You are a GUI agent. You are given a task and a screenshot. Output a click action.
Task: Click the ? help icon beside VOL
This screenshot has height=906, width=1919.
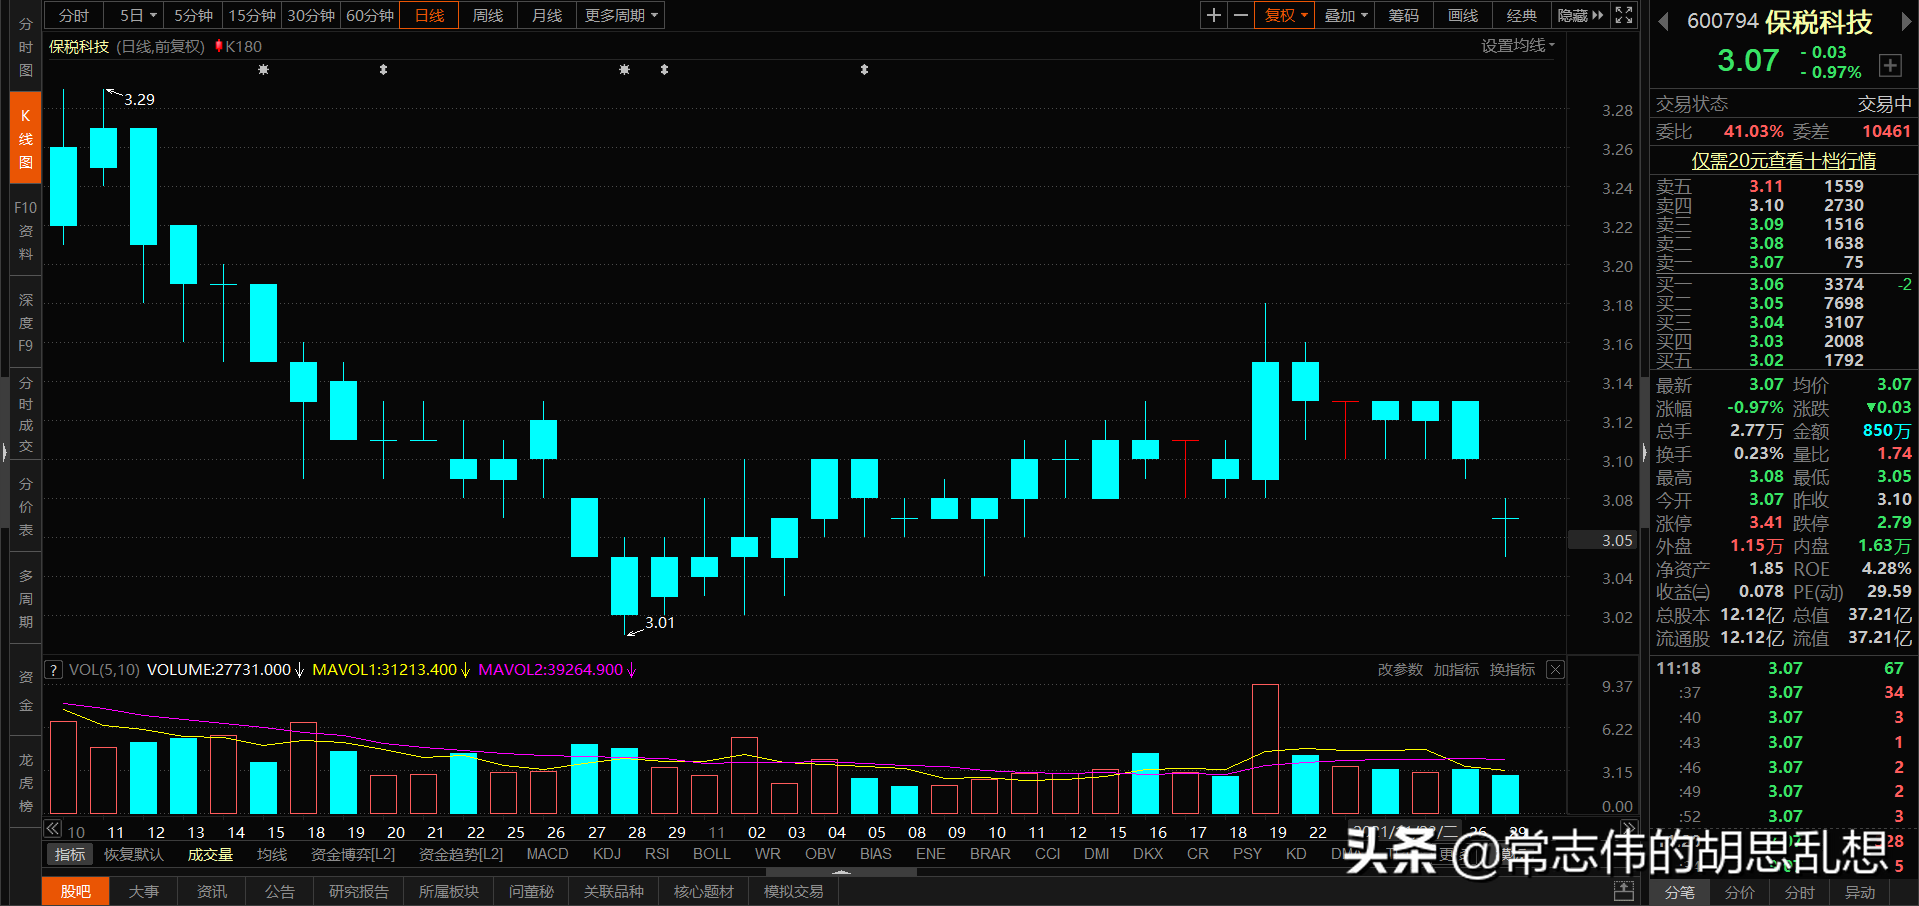(x=52, y=669)
